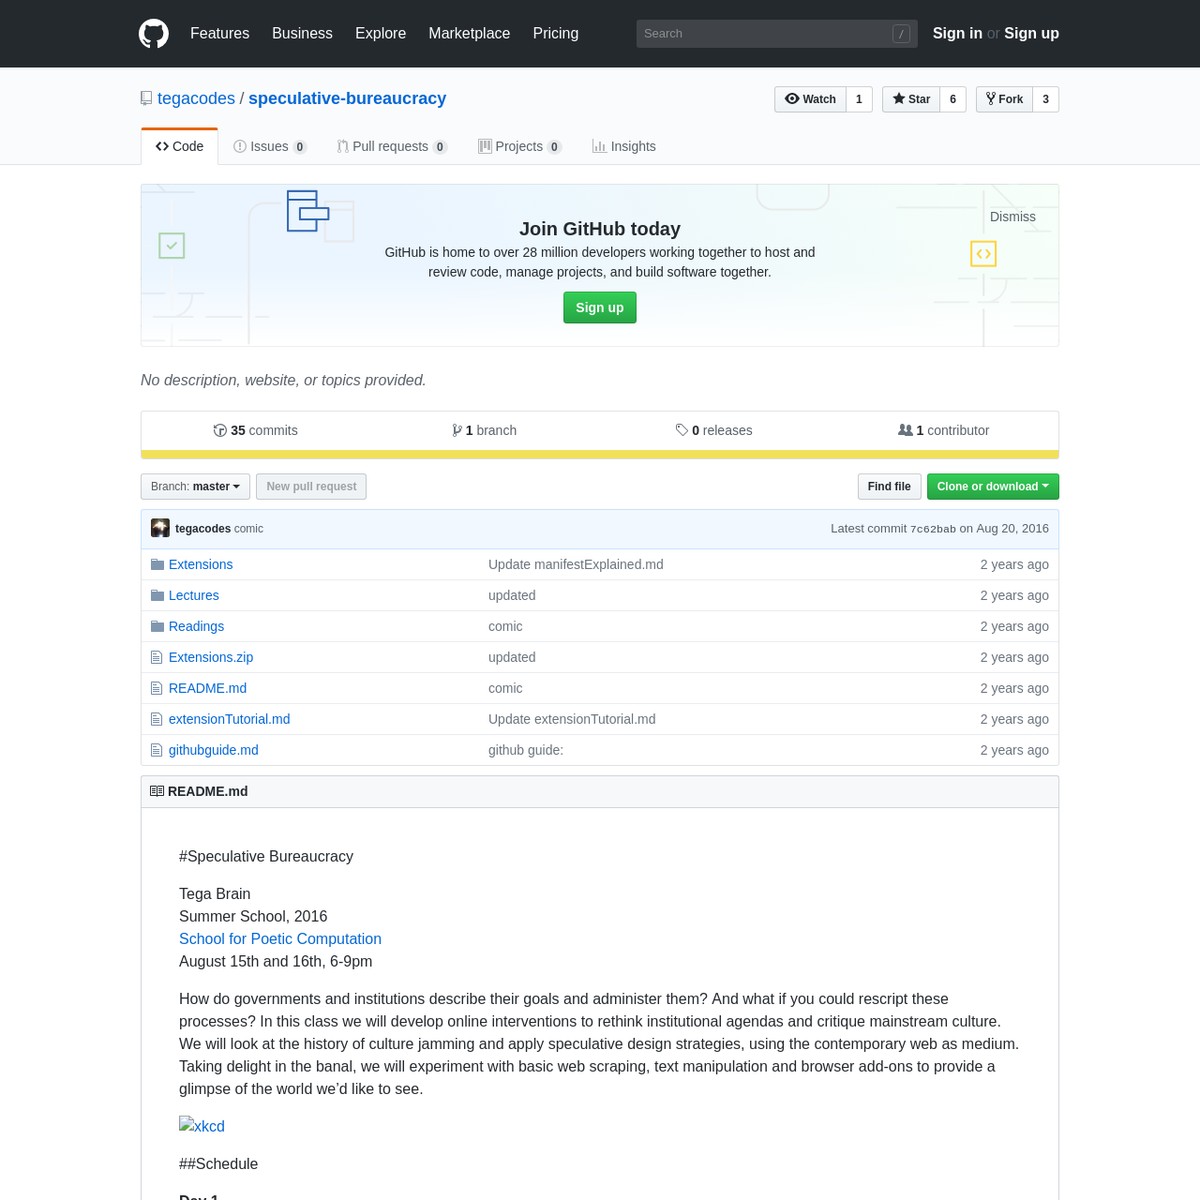This screenshot has width=1200, height=1200.
Task: Click Sign up link in header
Action: click(1031, 33)
